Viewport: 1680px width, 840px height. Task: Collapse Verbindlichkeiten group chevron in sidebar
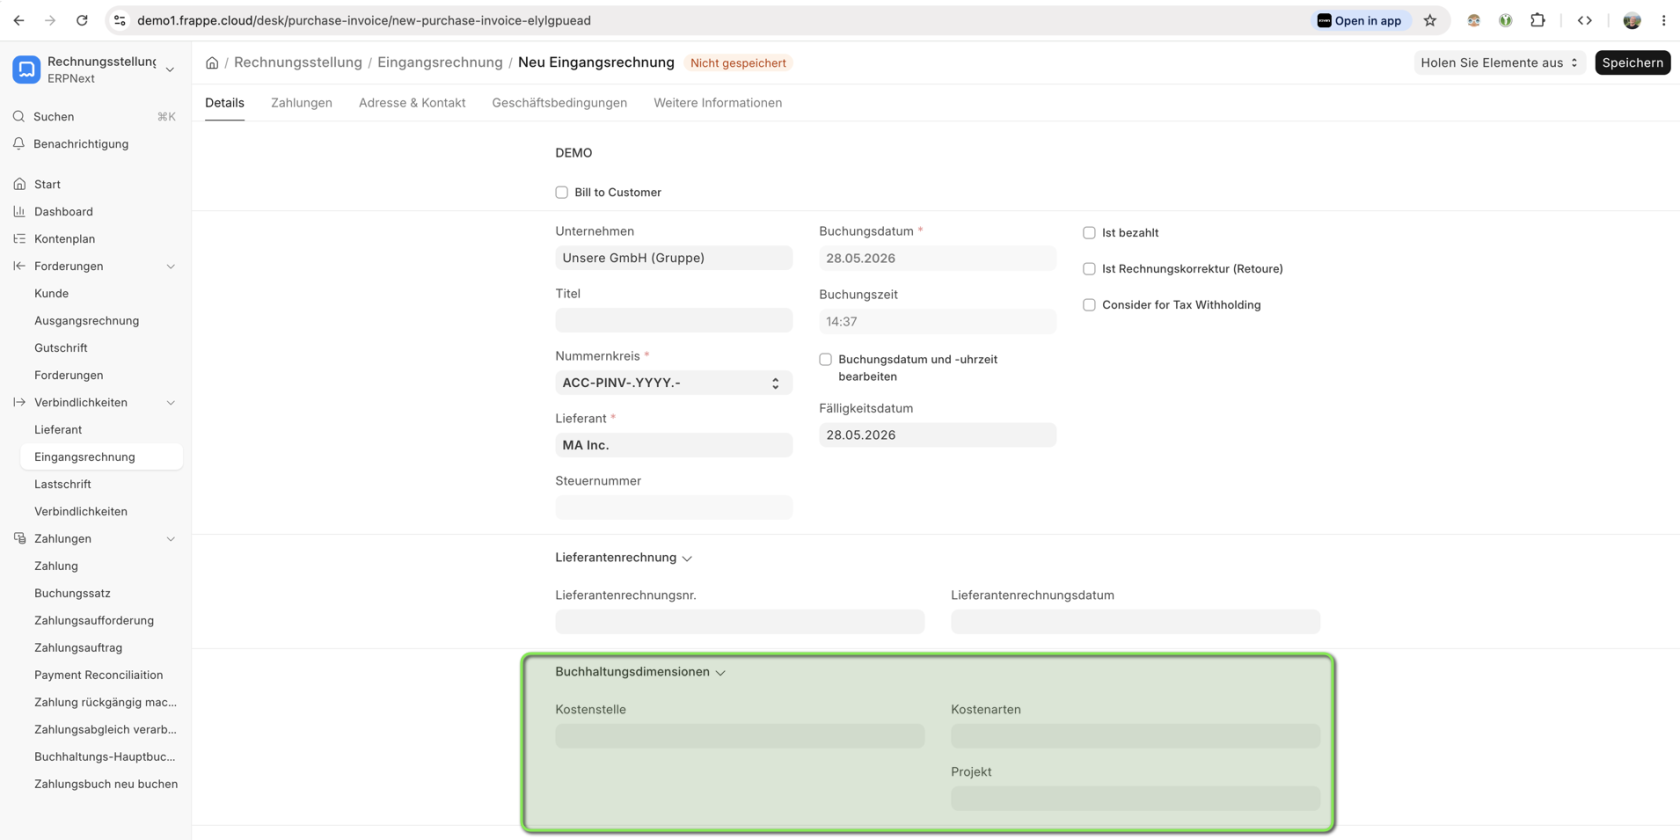click(170, 402)
